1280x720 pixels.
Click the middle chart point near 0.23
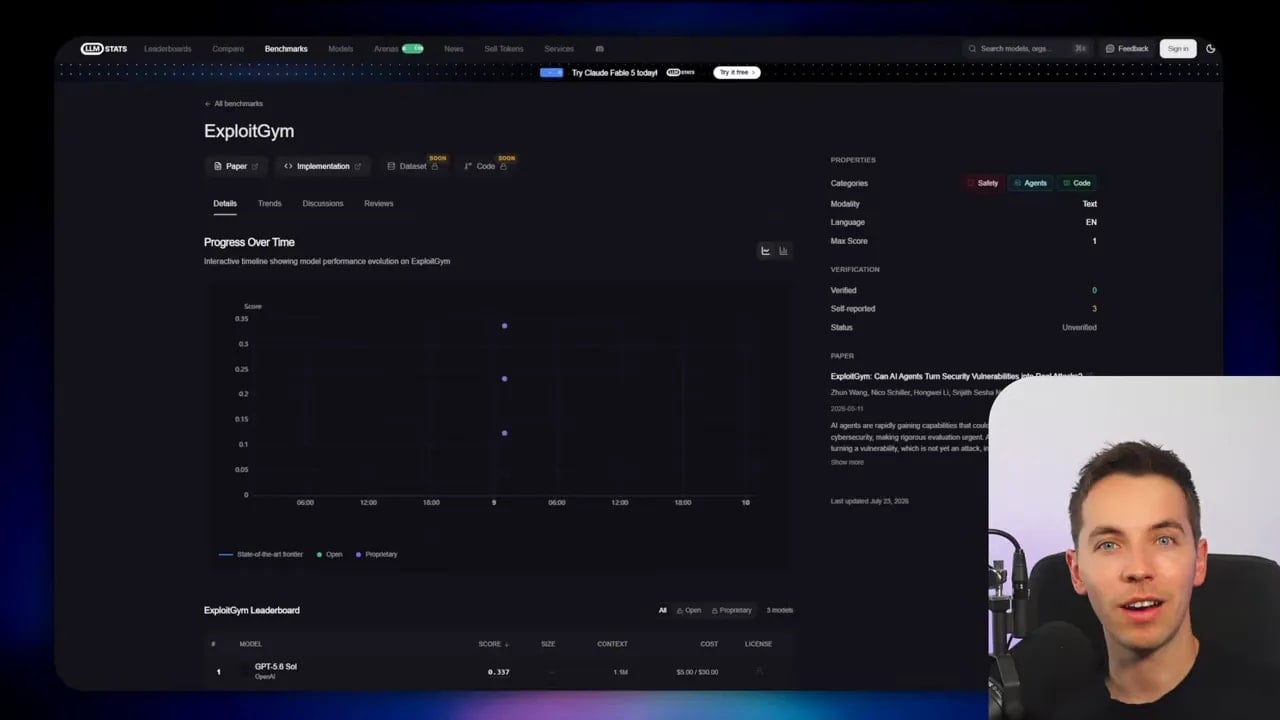505,379
